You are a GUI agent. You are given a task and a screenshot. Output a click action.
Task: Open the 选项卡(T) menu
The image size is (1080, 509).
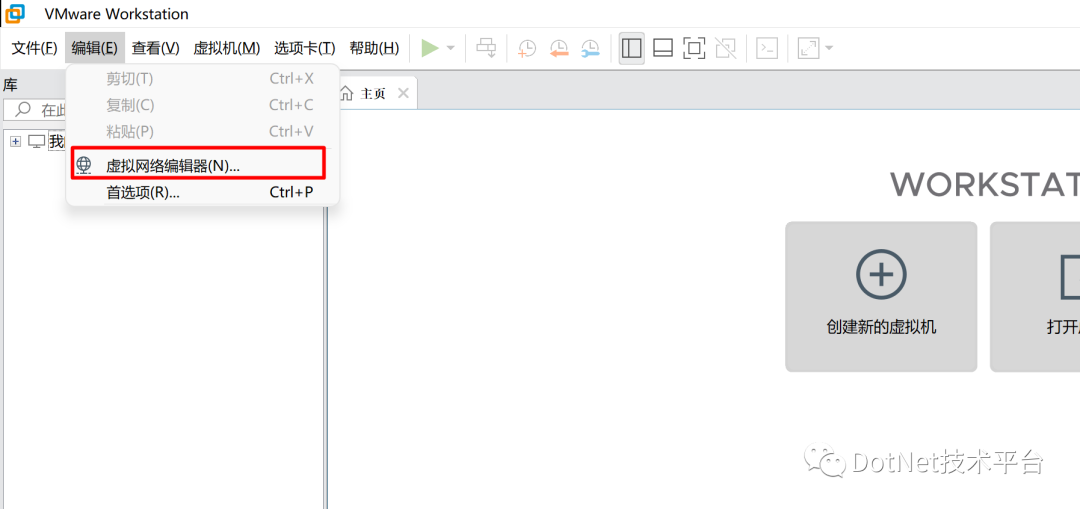pos(304,48)
